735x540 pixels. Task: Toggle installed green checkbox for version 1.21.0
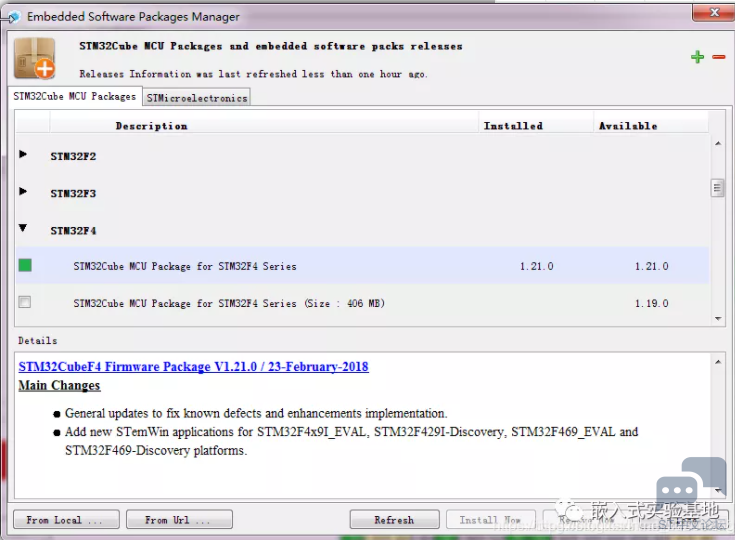tap(25, 265)
